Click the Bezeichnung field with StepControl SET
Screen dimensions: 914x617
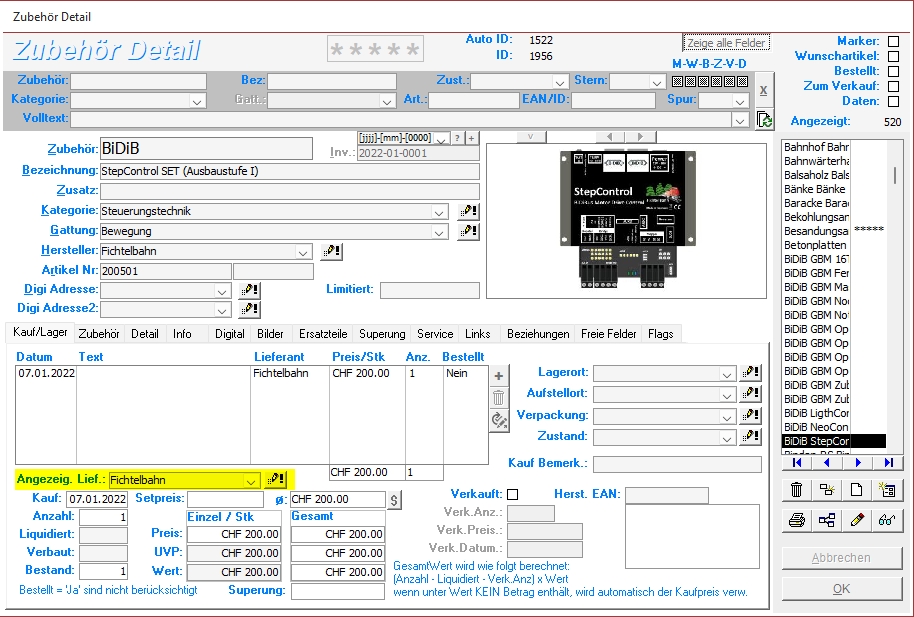[290, 171]
